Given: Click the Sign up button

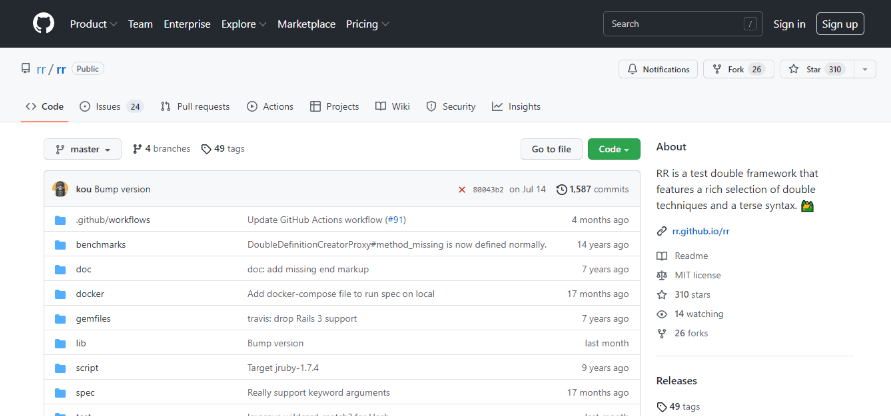Looking at the screenshot, I should tap(840, 24).
